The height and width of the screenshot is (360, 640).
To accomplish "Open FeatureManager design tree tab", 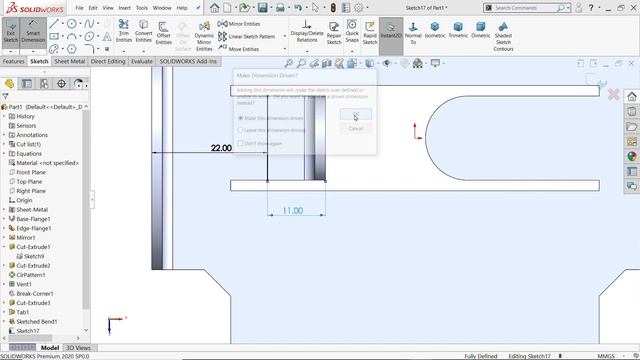I will click(x=9, y=84).
